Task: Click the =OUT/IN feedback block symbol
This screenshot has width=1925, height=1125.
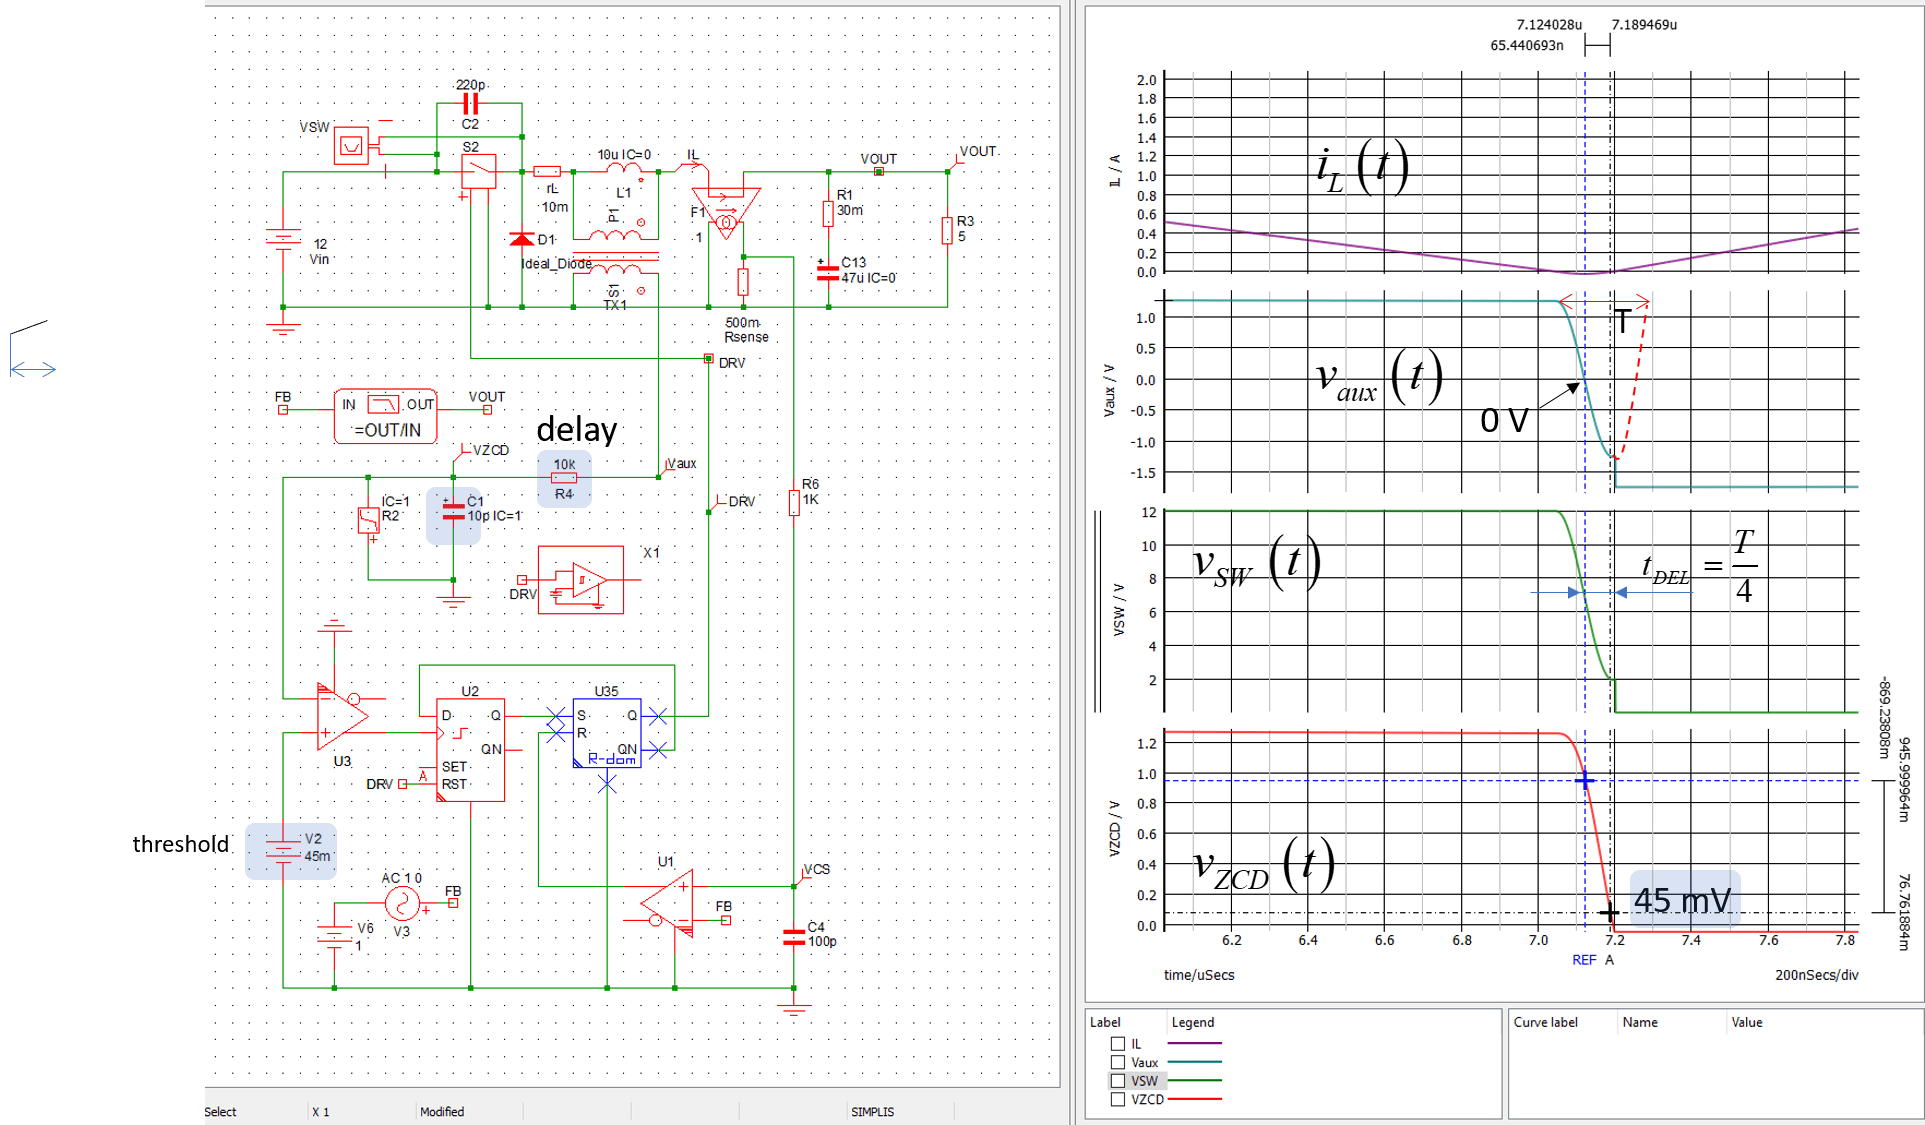Action: 383,415
